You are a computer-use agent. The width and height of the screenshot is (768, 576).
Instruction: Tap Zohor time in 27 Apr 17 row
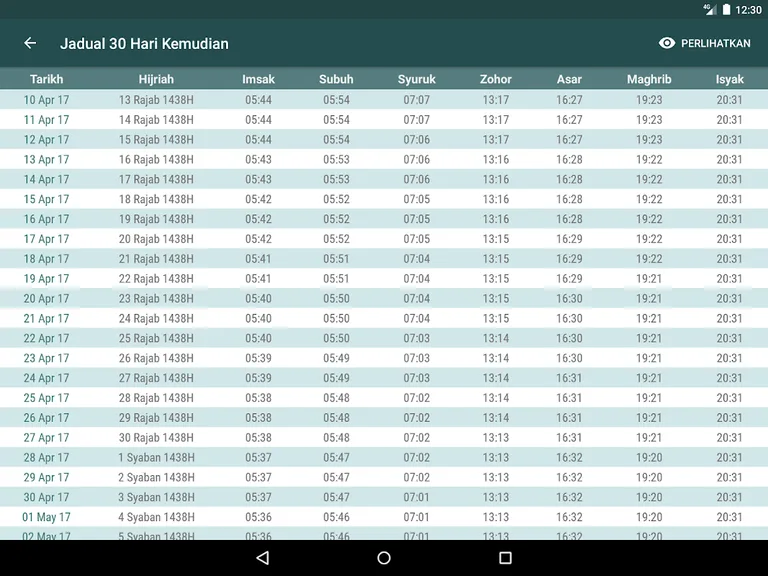click(496, 437)
